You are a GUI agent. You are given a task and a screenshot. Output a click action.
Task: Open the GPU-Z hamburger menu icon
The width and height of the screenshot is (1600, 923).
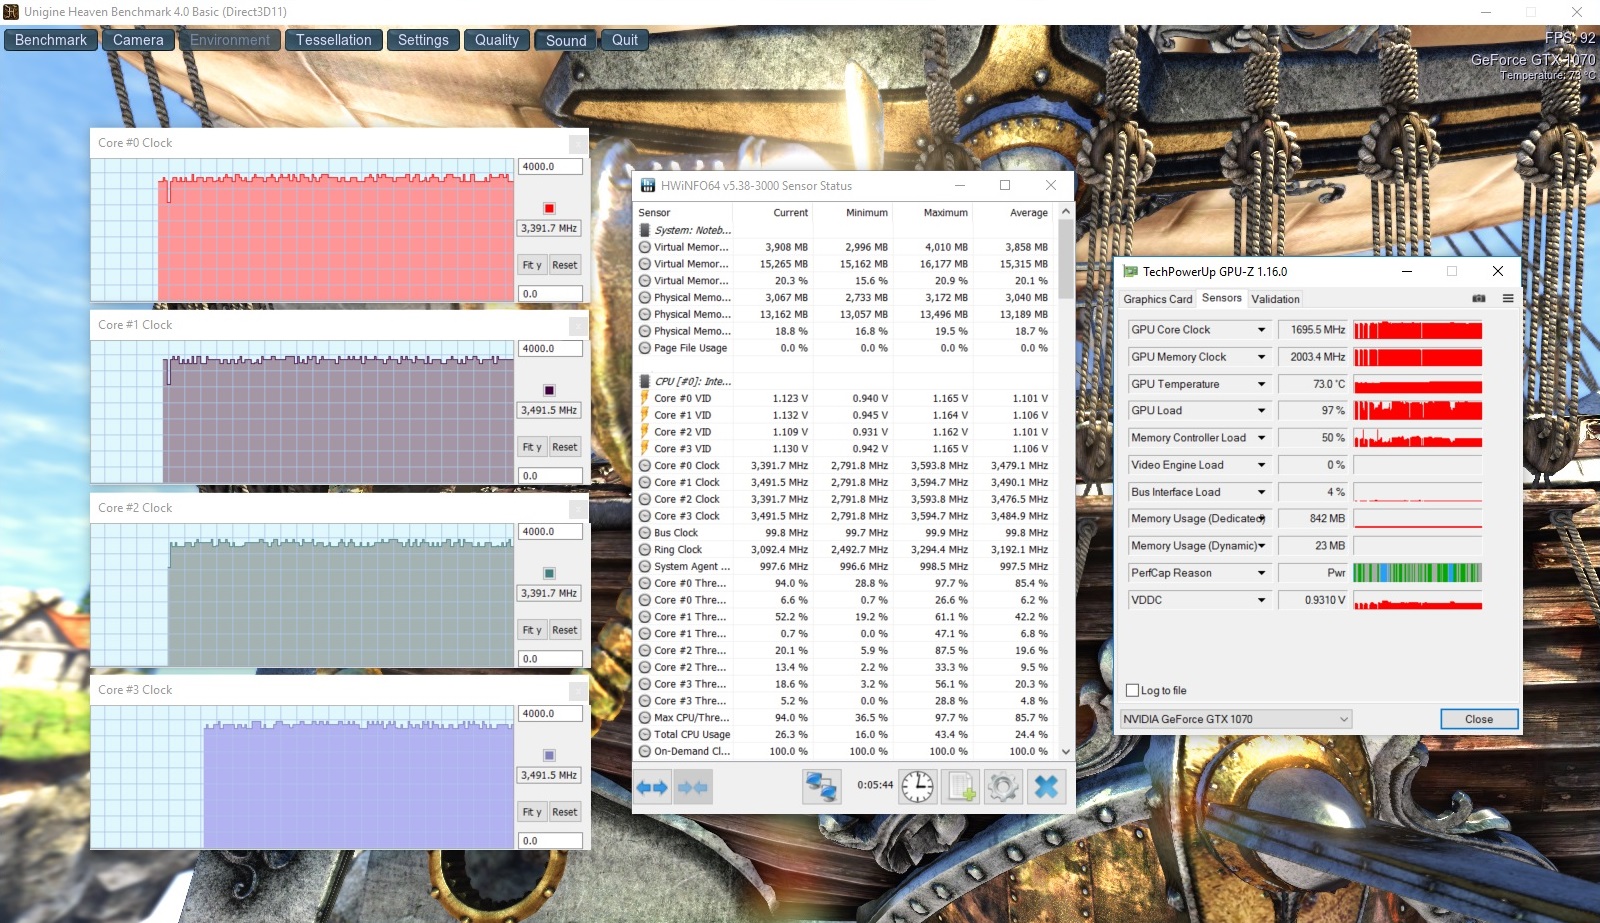click(1507, 298)
